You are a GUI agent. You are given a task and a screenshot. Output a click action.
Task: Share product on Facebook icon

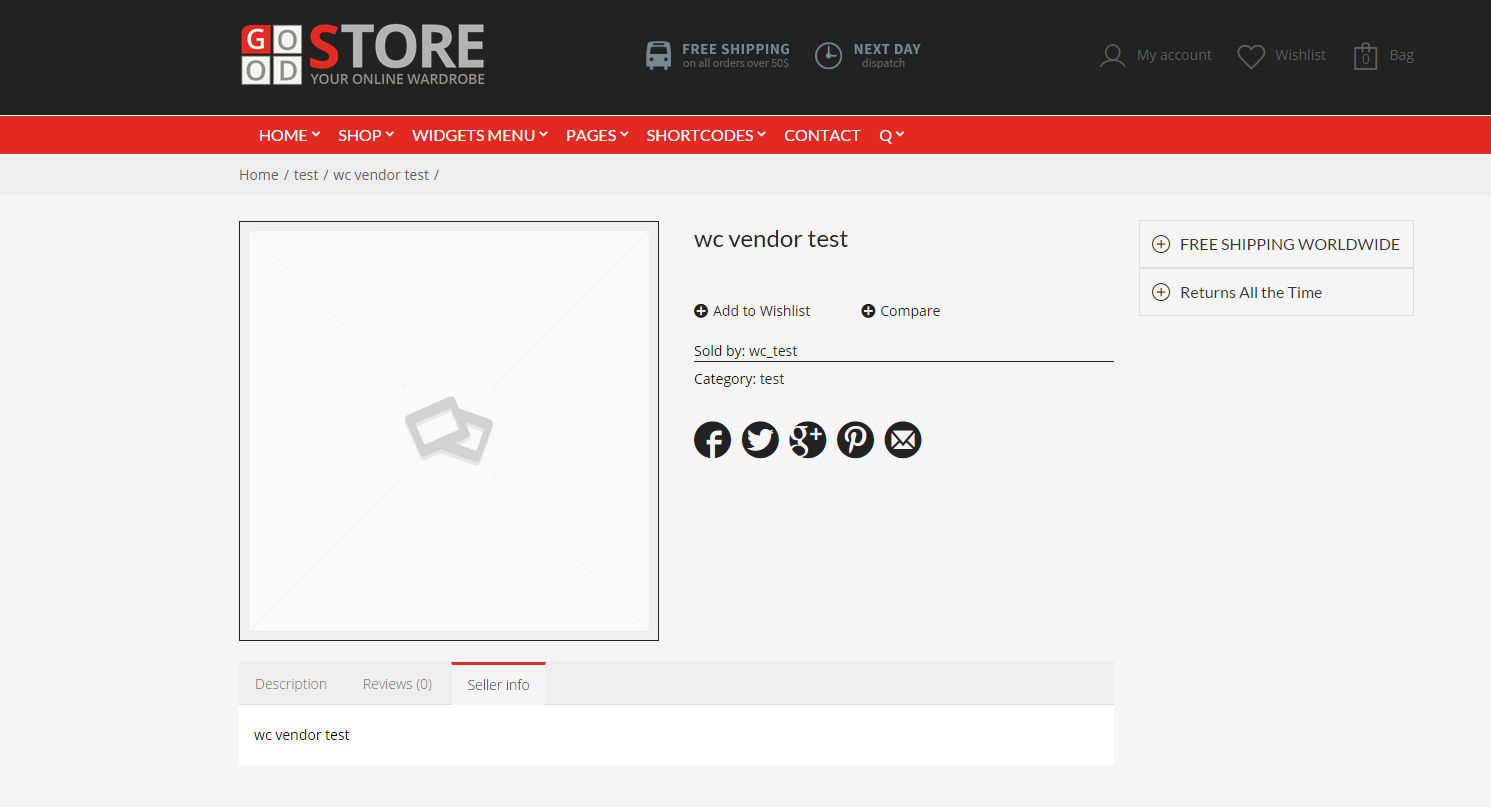pyautogui.click(x=712, y=440)
